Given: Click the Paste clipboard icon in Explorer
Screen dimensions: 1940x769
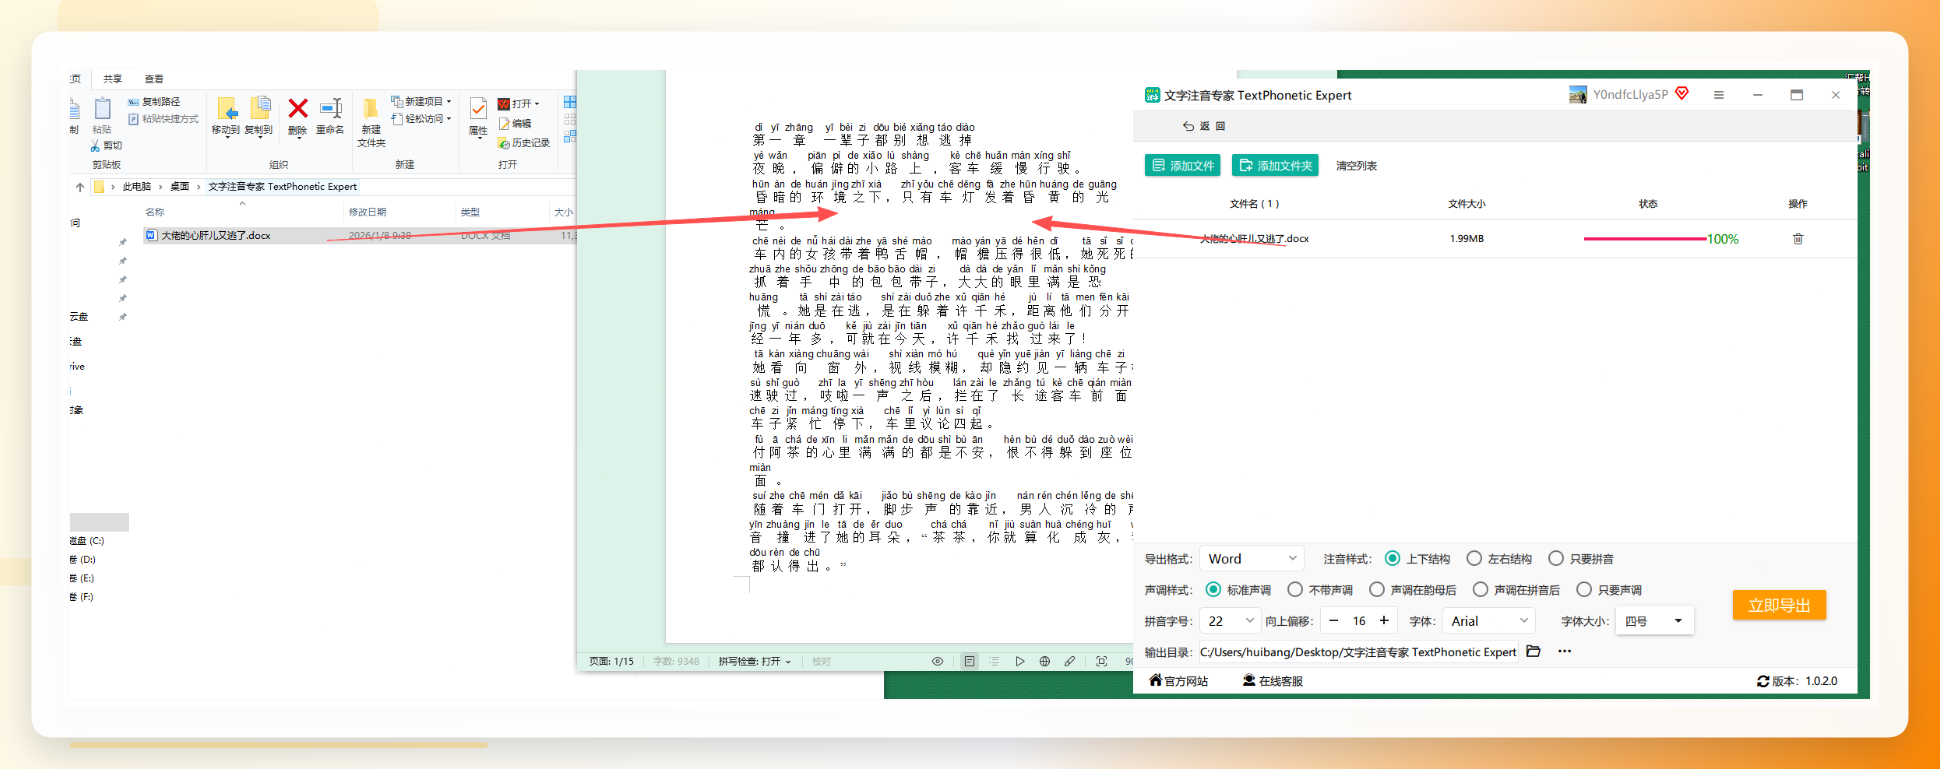Looking at the screenshot, I should 102,109.
